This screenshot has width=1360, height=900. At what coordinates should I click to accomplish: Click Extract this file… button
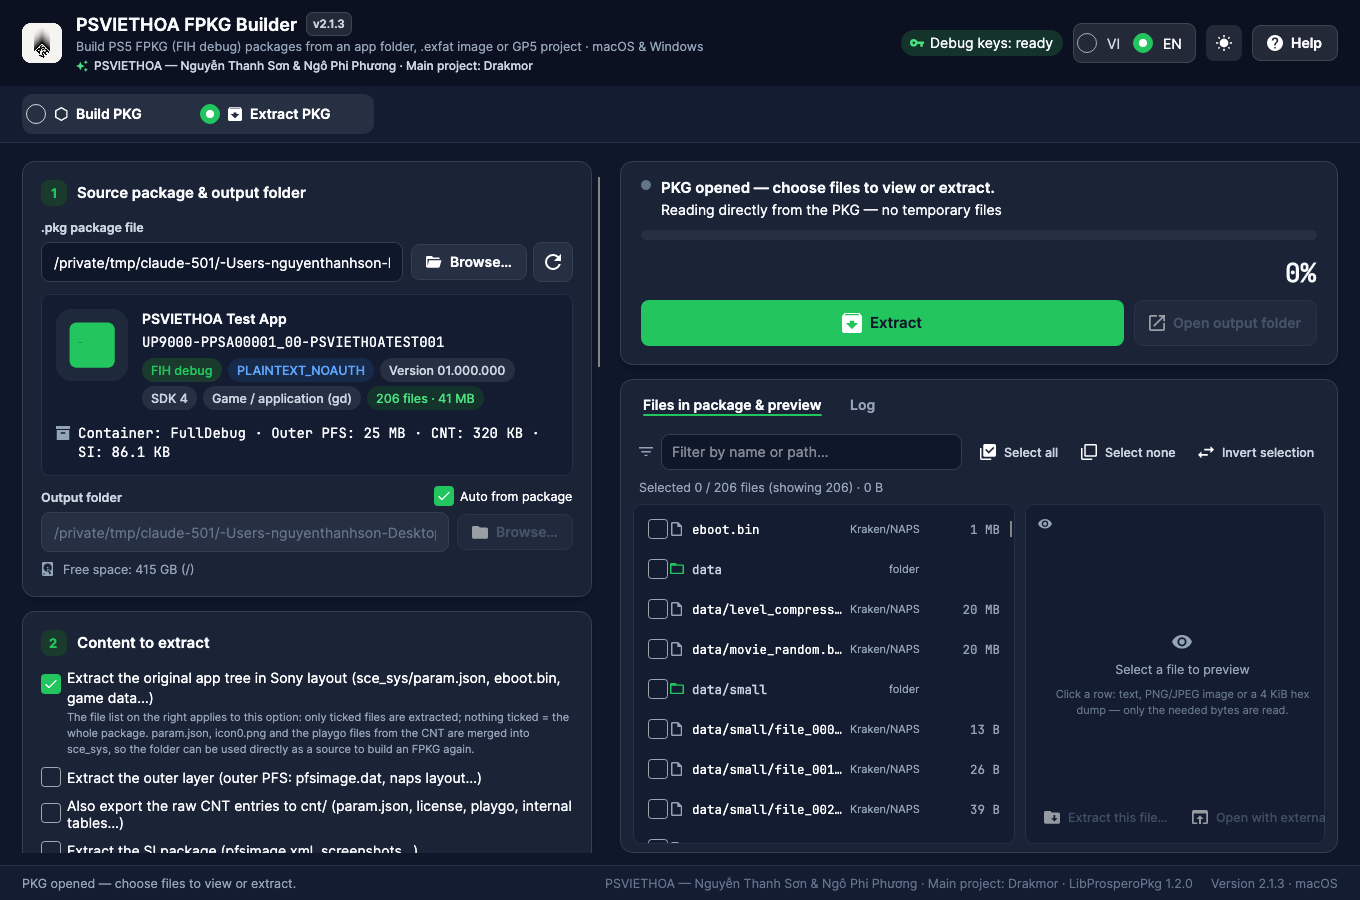[x=1106, y=817]
